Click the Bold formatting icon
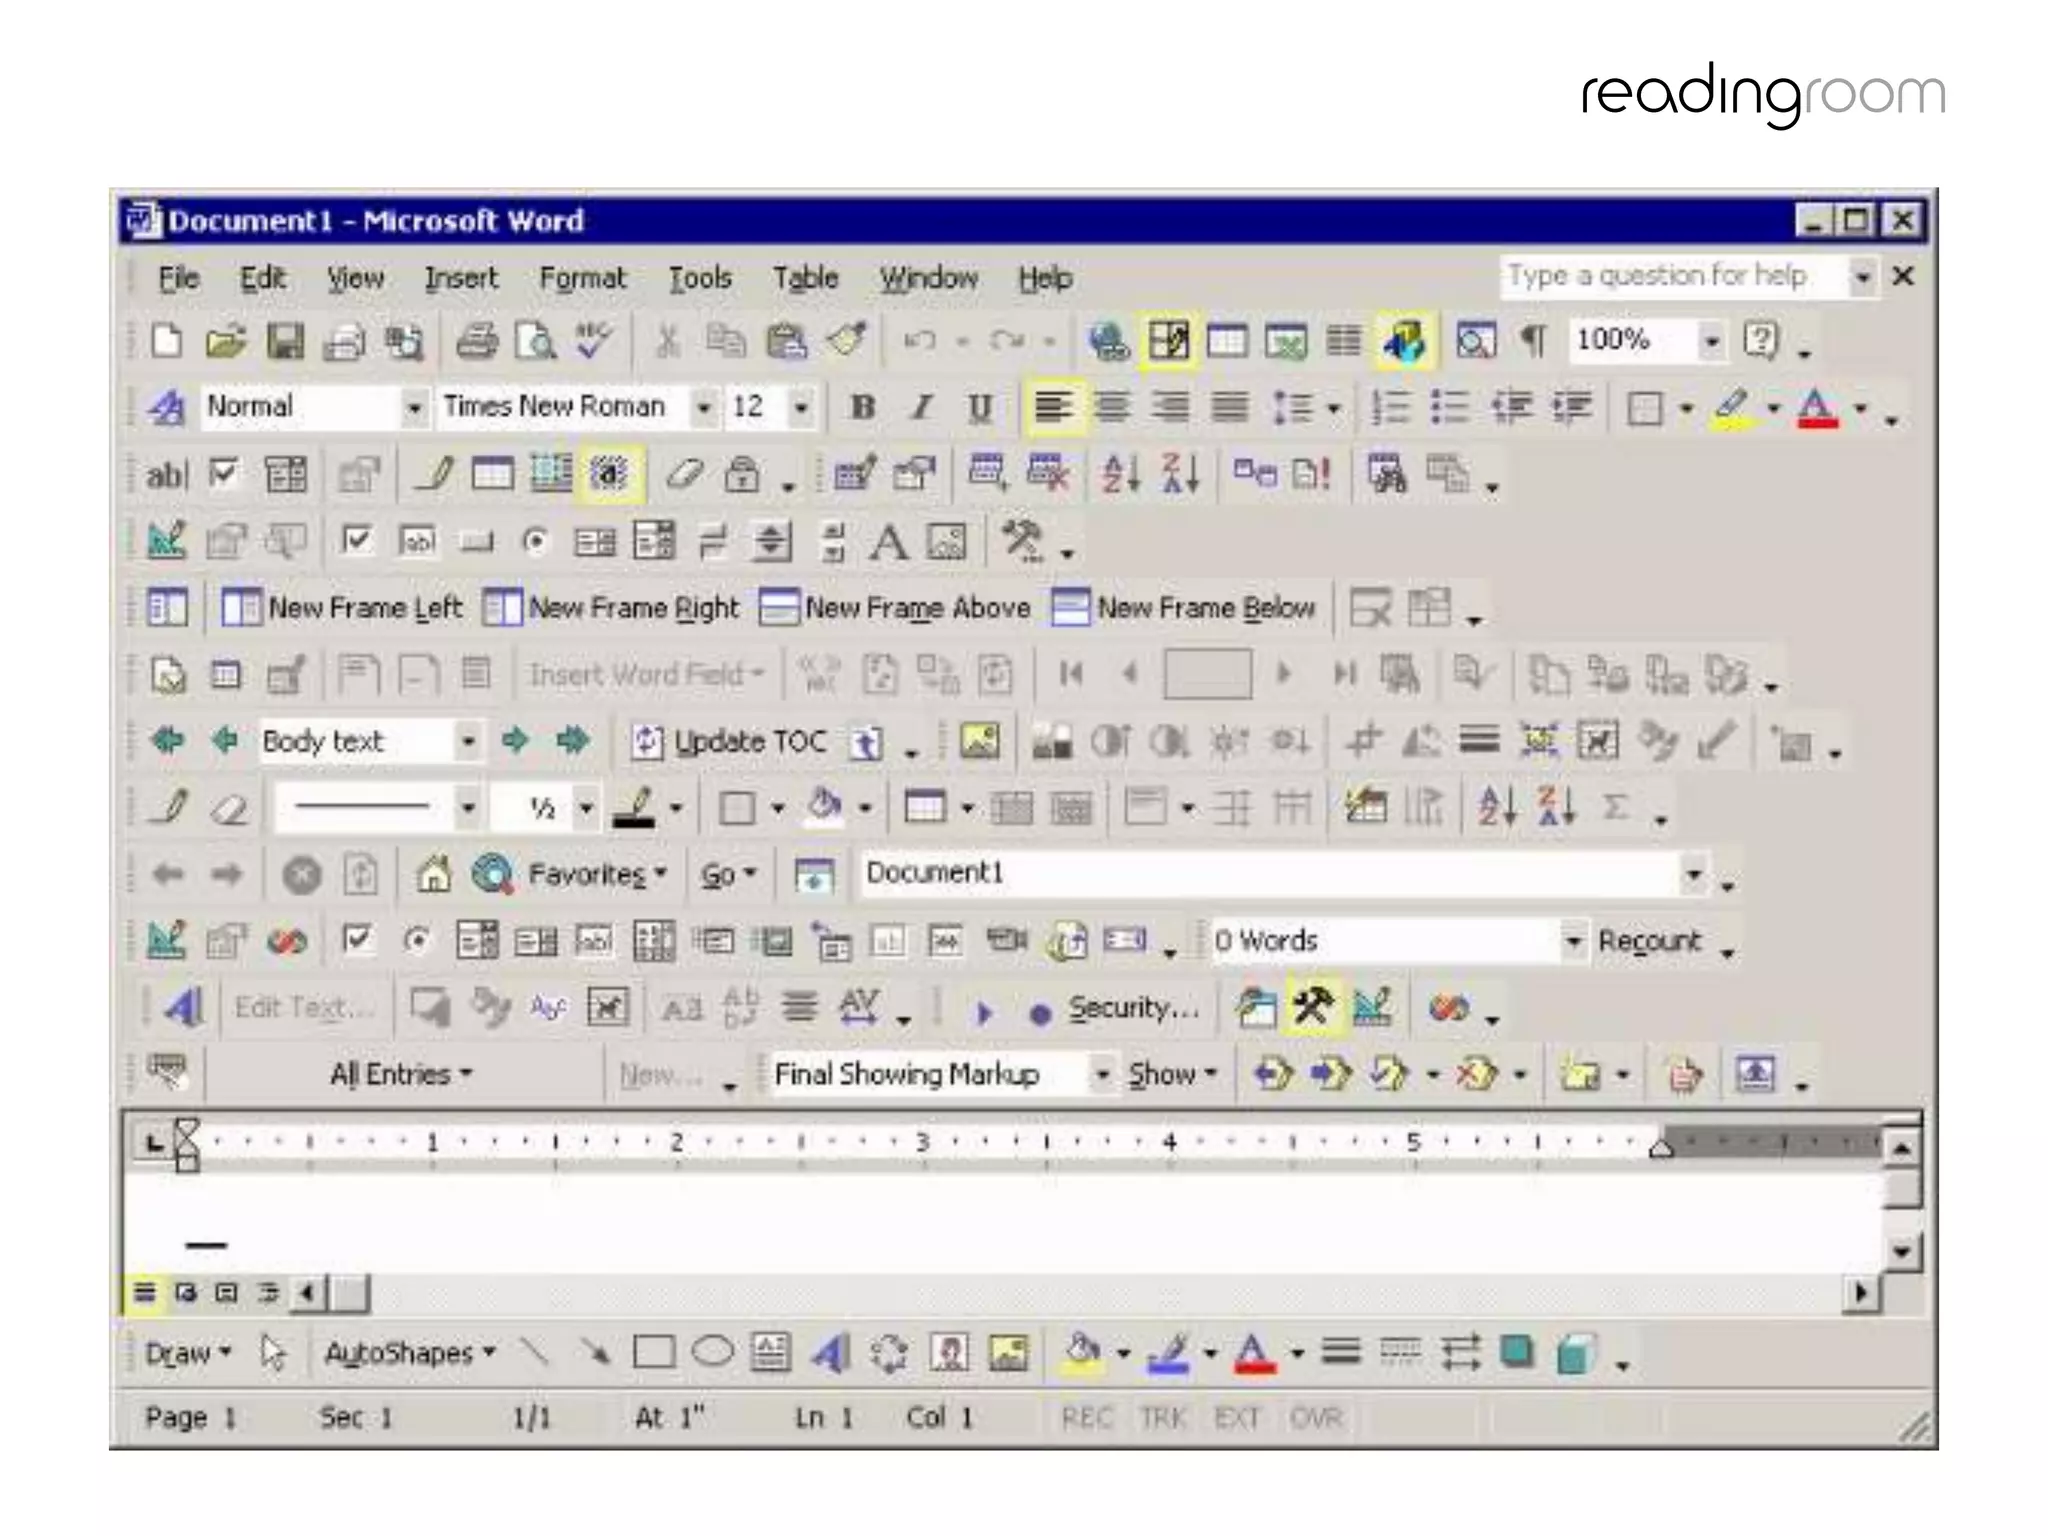 click(862, 407)
